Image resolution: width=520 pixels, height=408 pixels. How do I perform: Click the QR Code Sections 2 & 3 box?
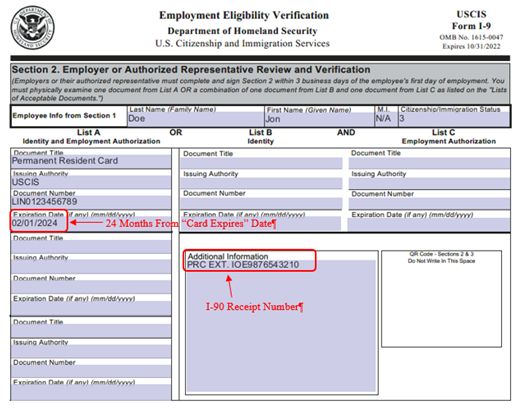coord(441,299)
